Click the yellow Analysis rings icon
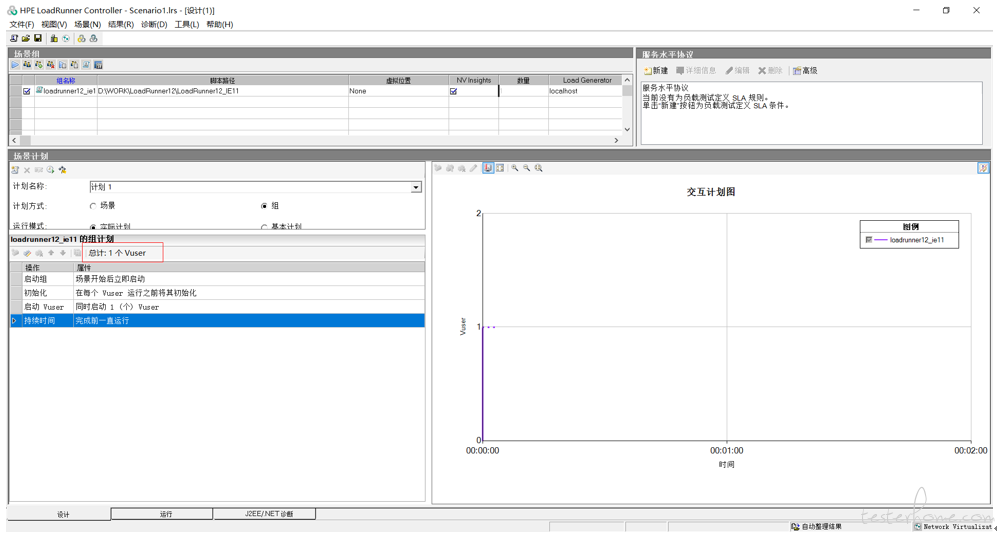The image size is (997, 537). [x=81, y=39]
